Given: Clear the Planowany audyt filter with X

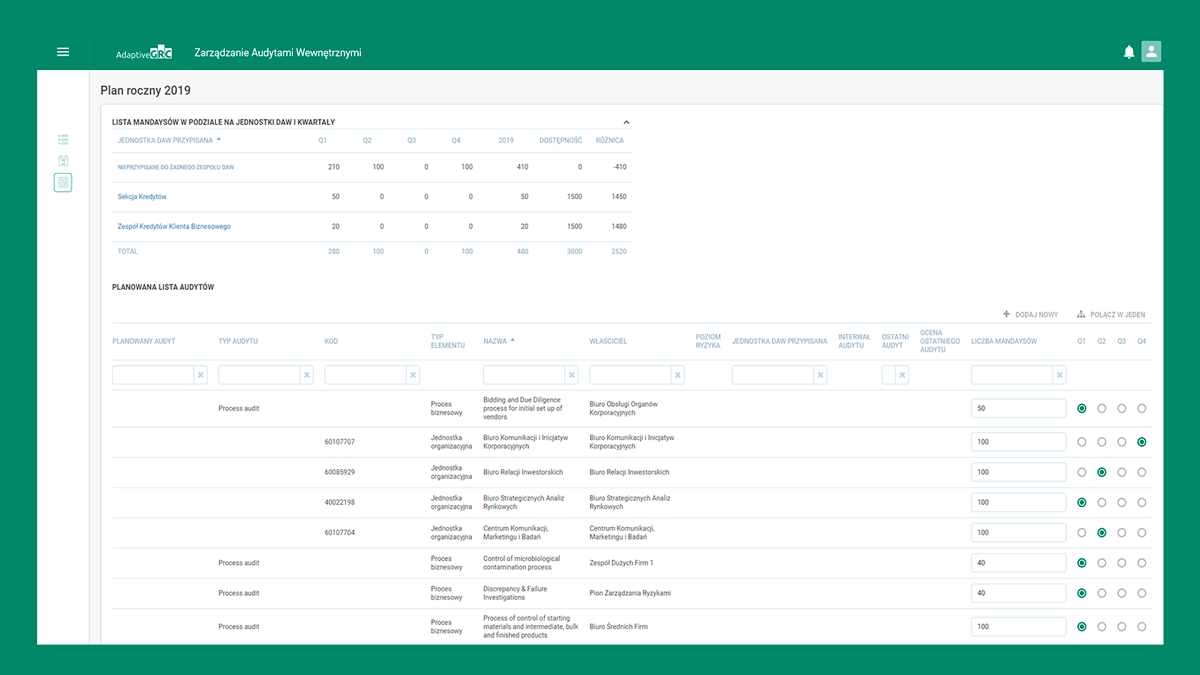Looking at the screenshot, I should 200,375.
